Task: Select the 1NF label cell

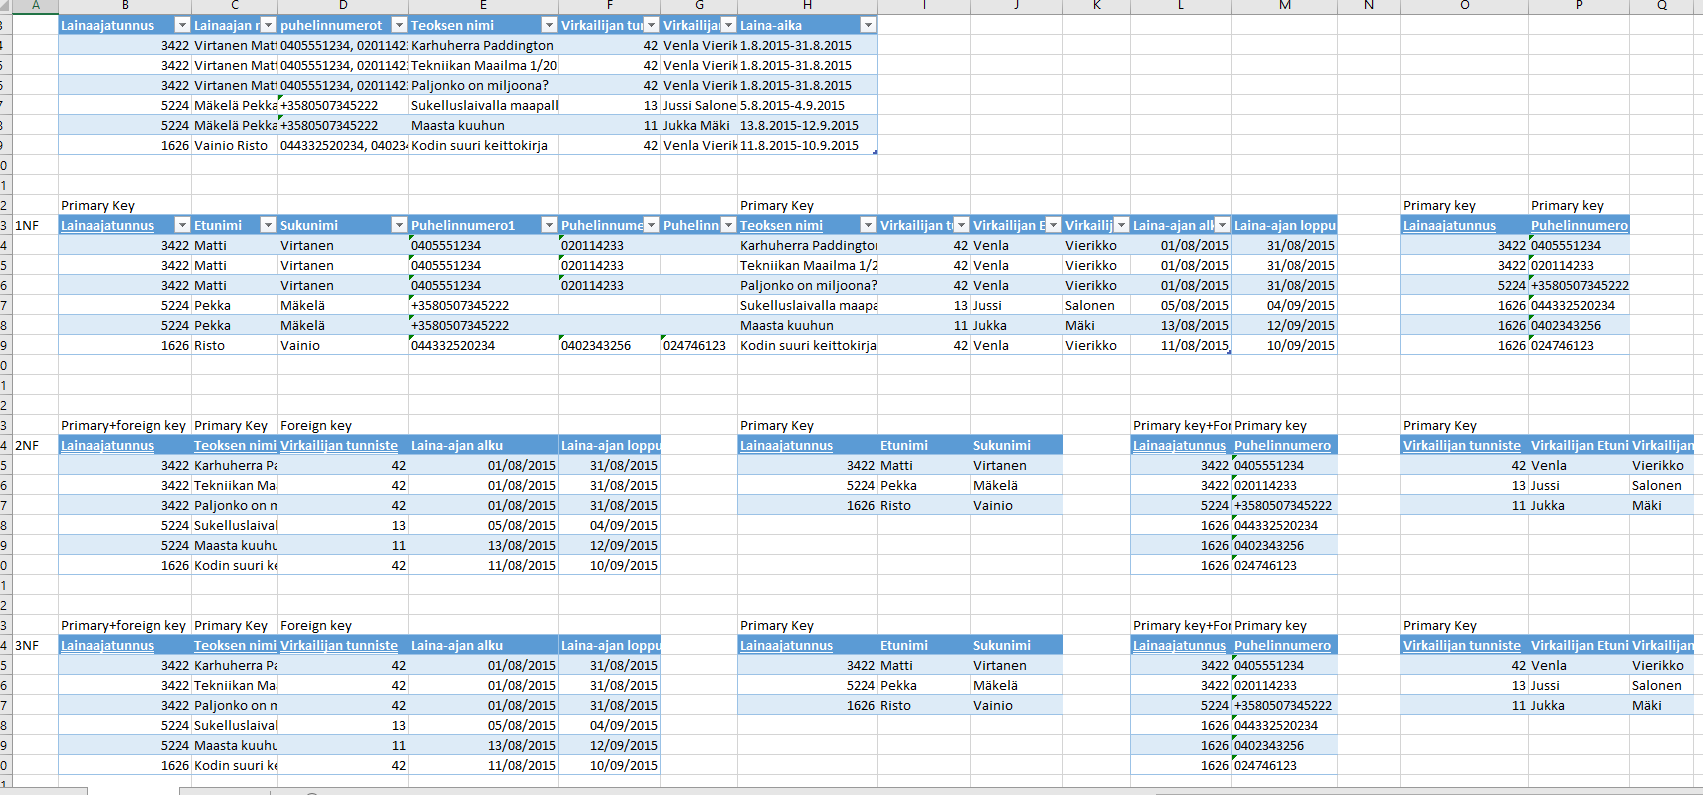Action: 35,225
